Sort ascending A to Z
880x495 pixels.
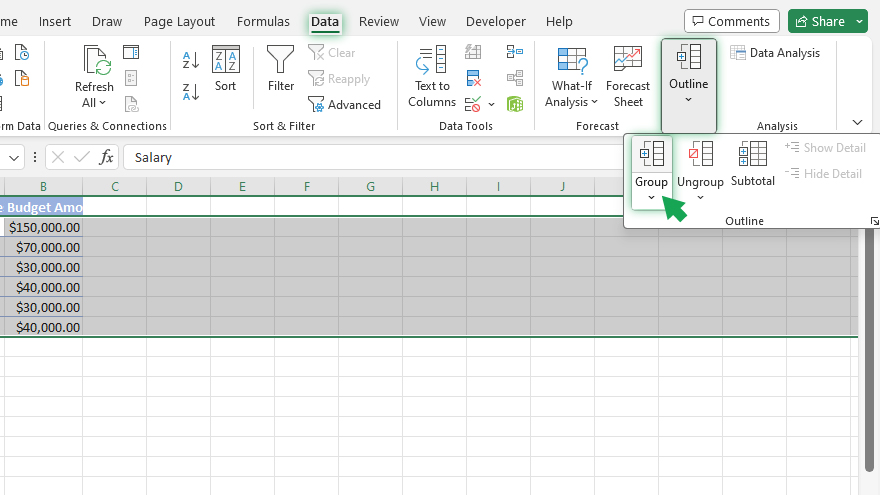(191, 59)
